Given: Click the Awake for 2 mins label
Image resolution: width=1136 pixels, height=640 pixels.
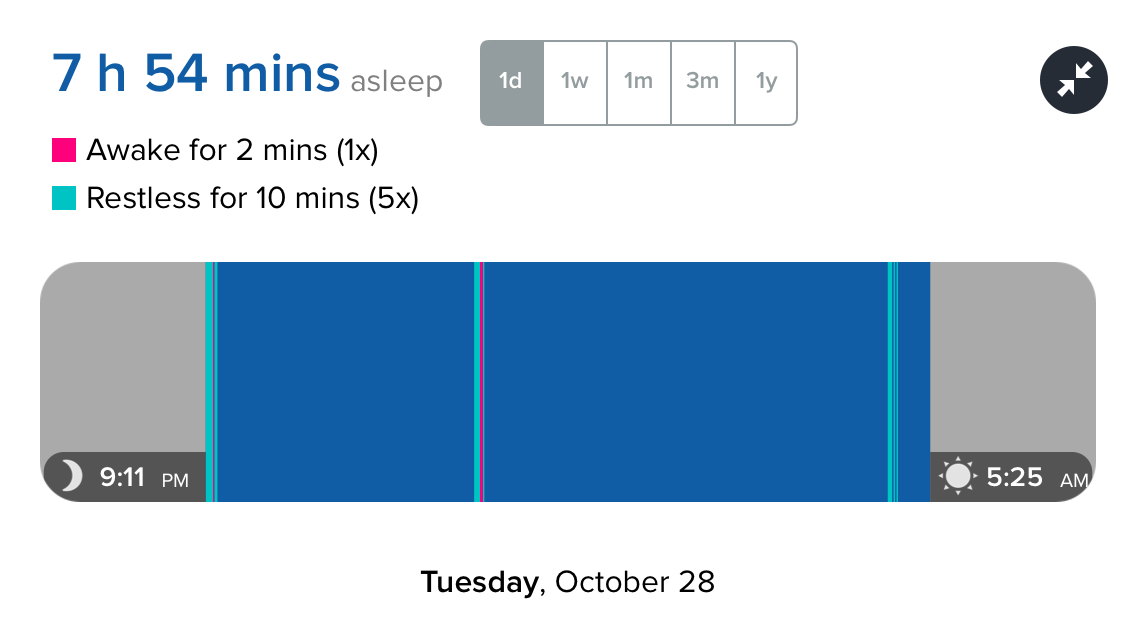Looking at the screenshot, I should tap(233, 151).
